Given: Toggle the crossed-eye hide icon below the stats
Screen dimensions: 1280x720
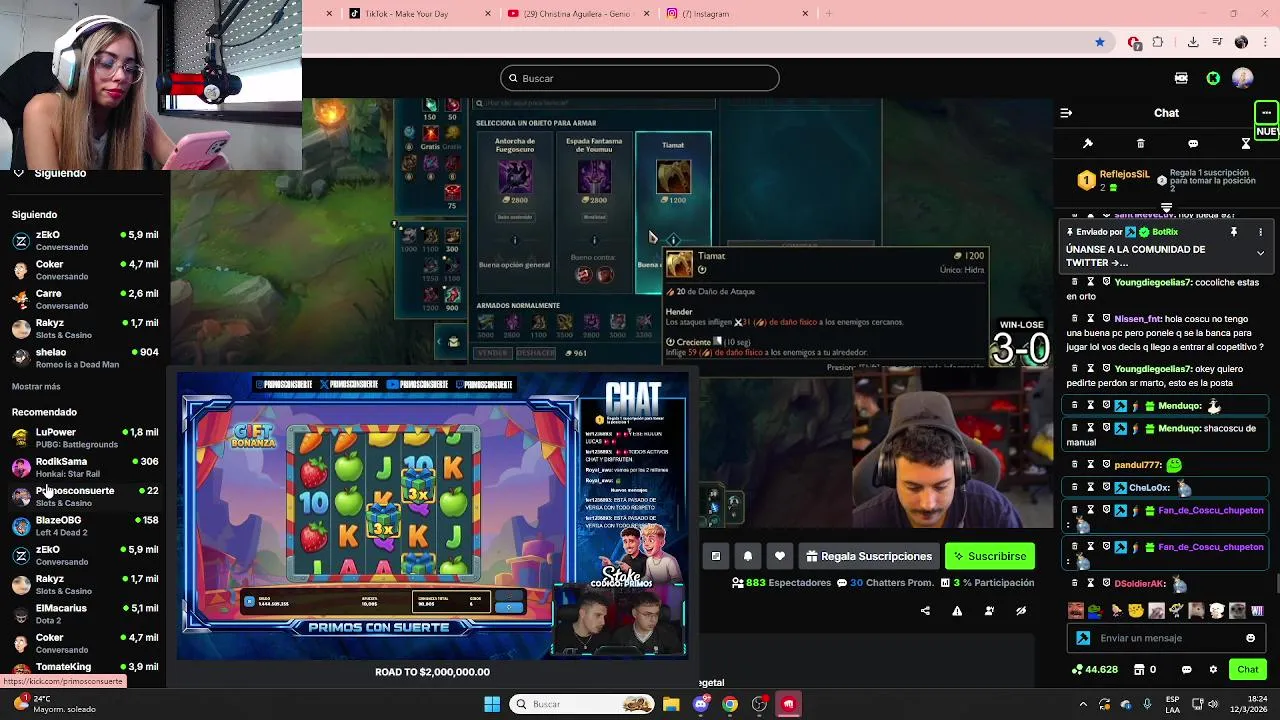Looking at the screenshot, I should 1021,611.
